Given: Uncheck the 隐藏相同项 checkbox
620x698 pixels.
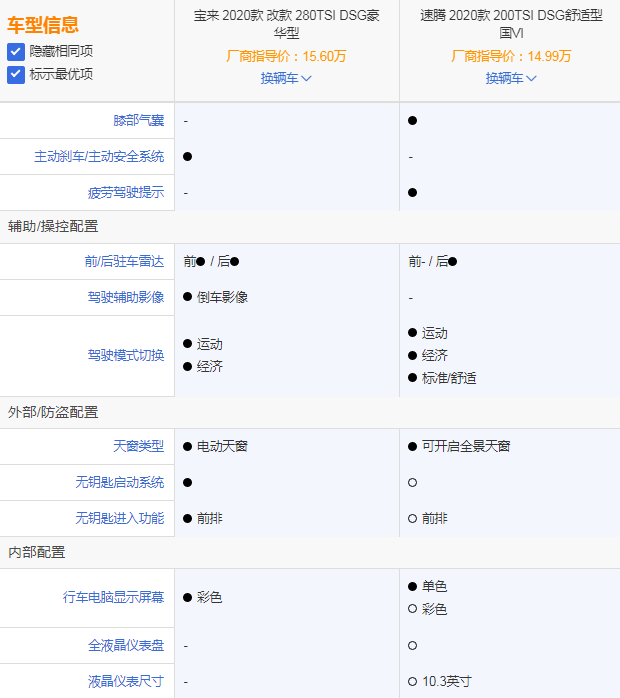Looking at the screenshot, I should coord(16,52).
